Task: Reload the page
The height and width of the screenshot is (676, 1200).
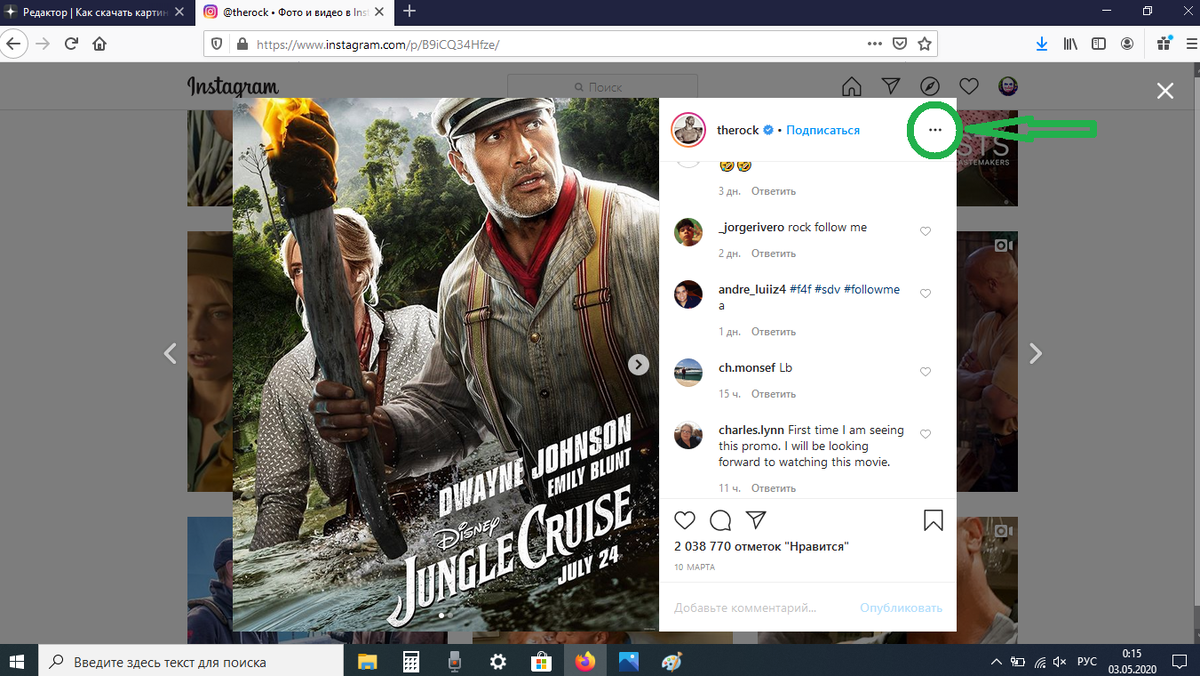Action: point(71,44)
